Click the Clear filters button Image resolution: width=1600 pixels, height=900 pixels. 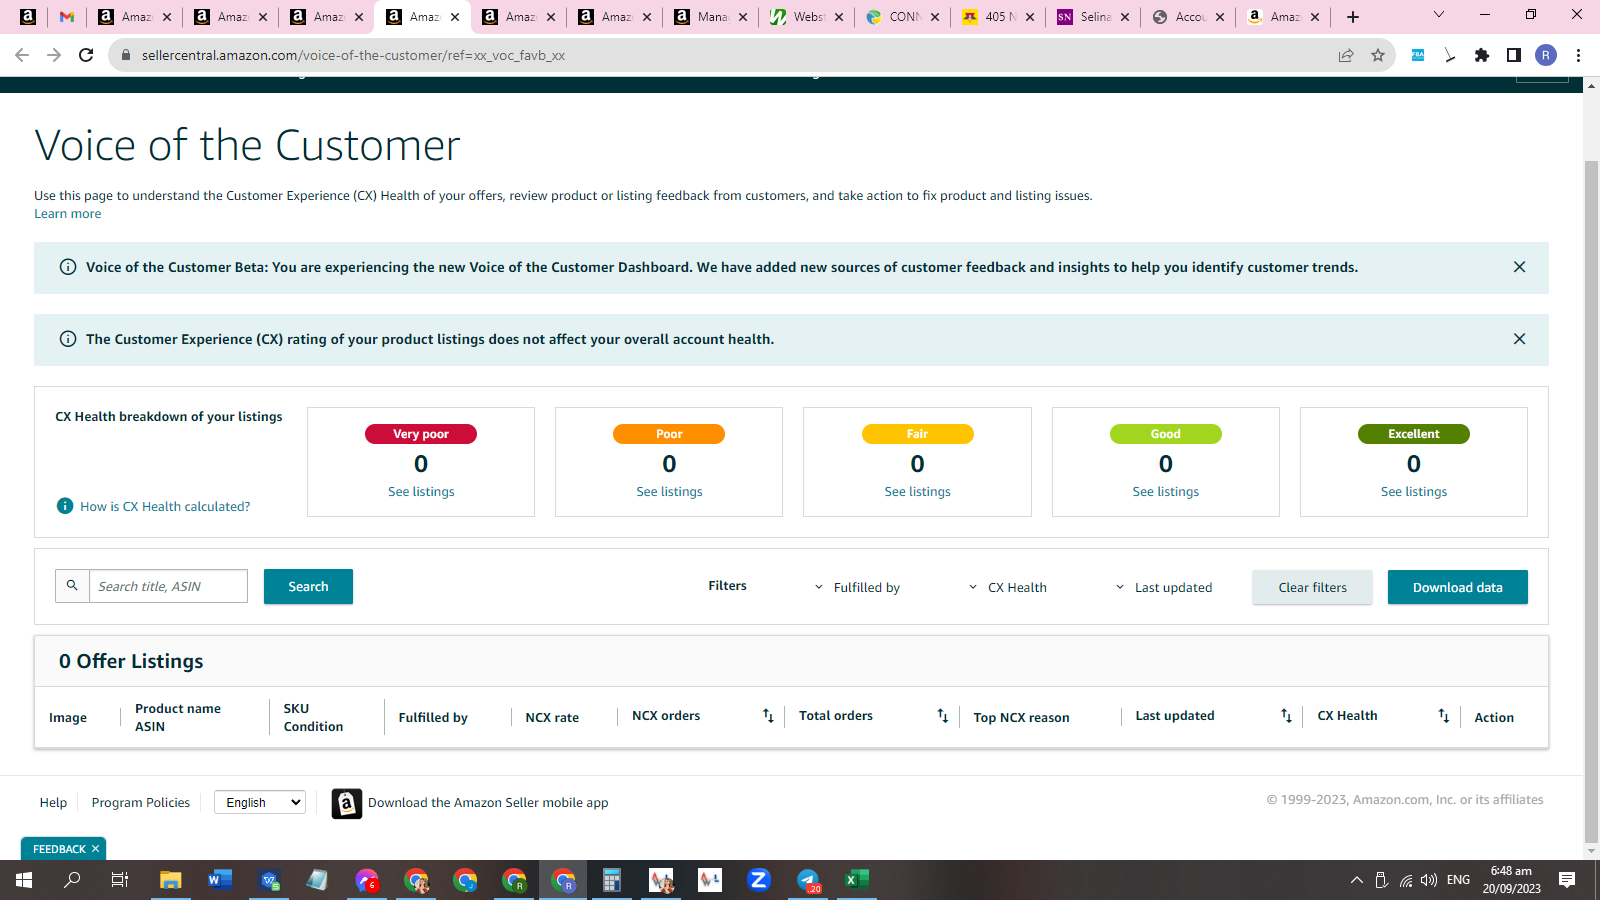pos(1312,588)
